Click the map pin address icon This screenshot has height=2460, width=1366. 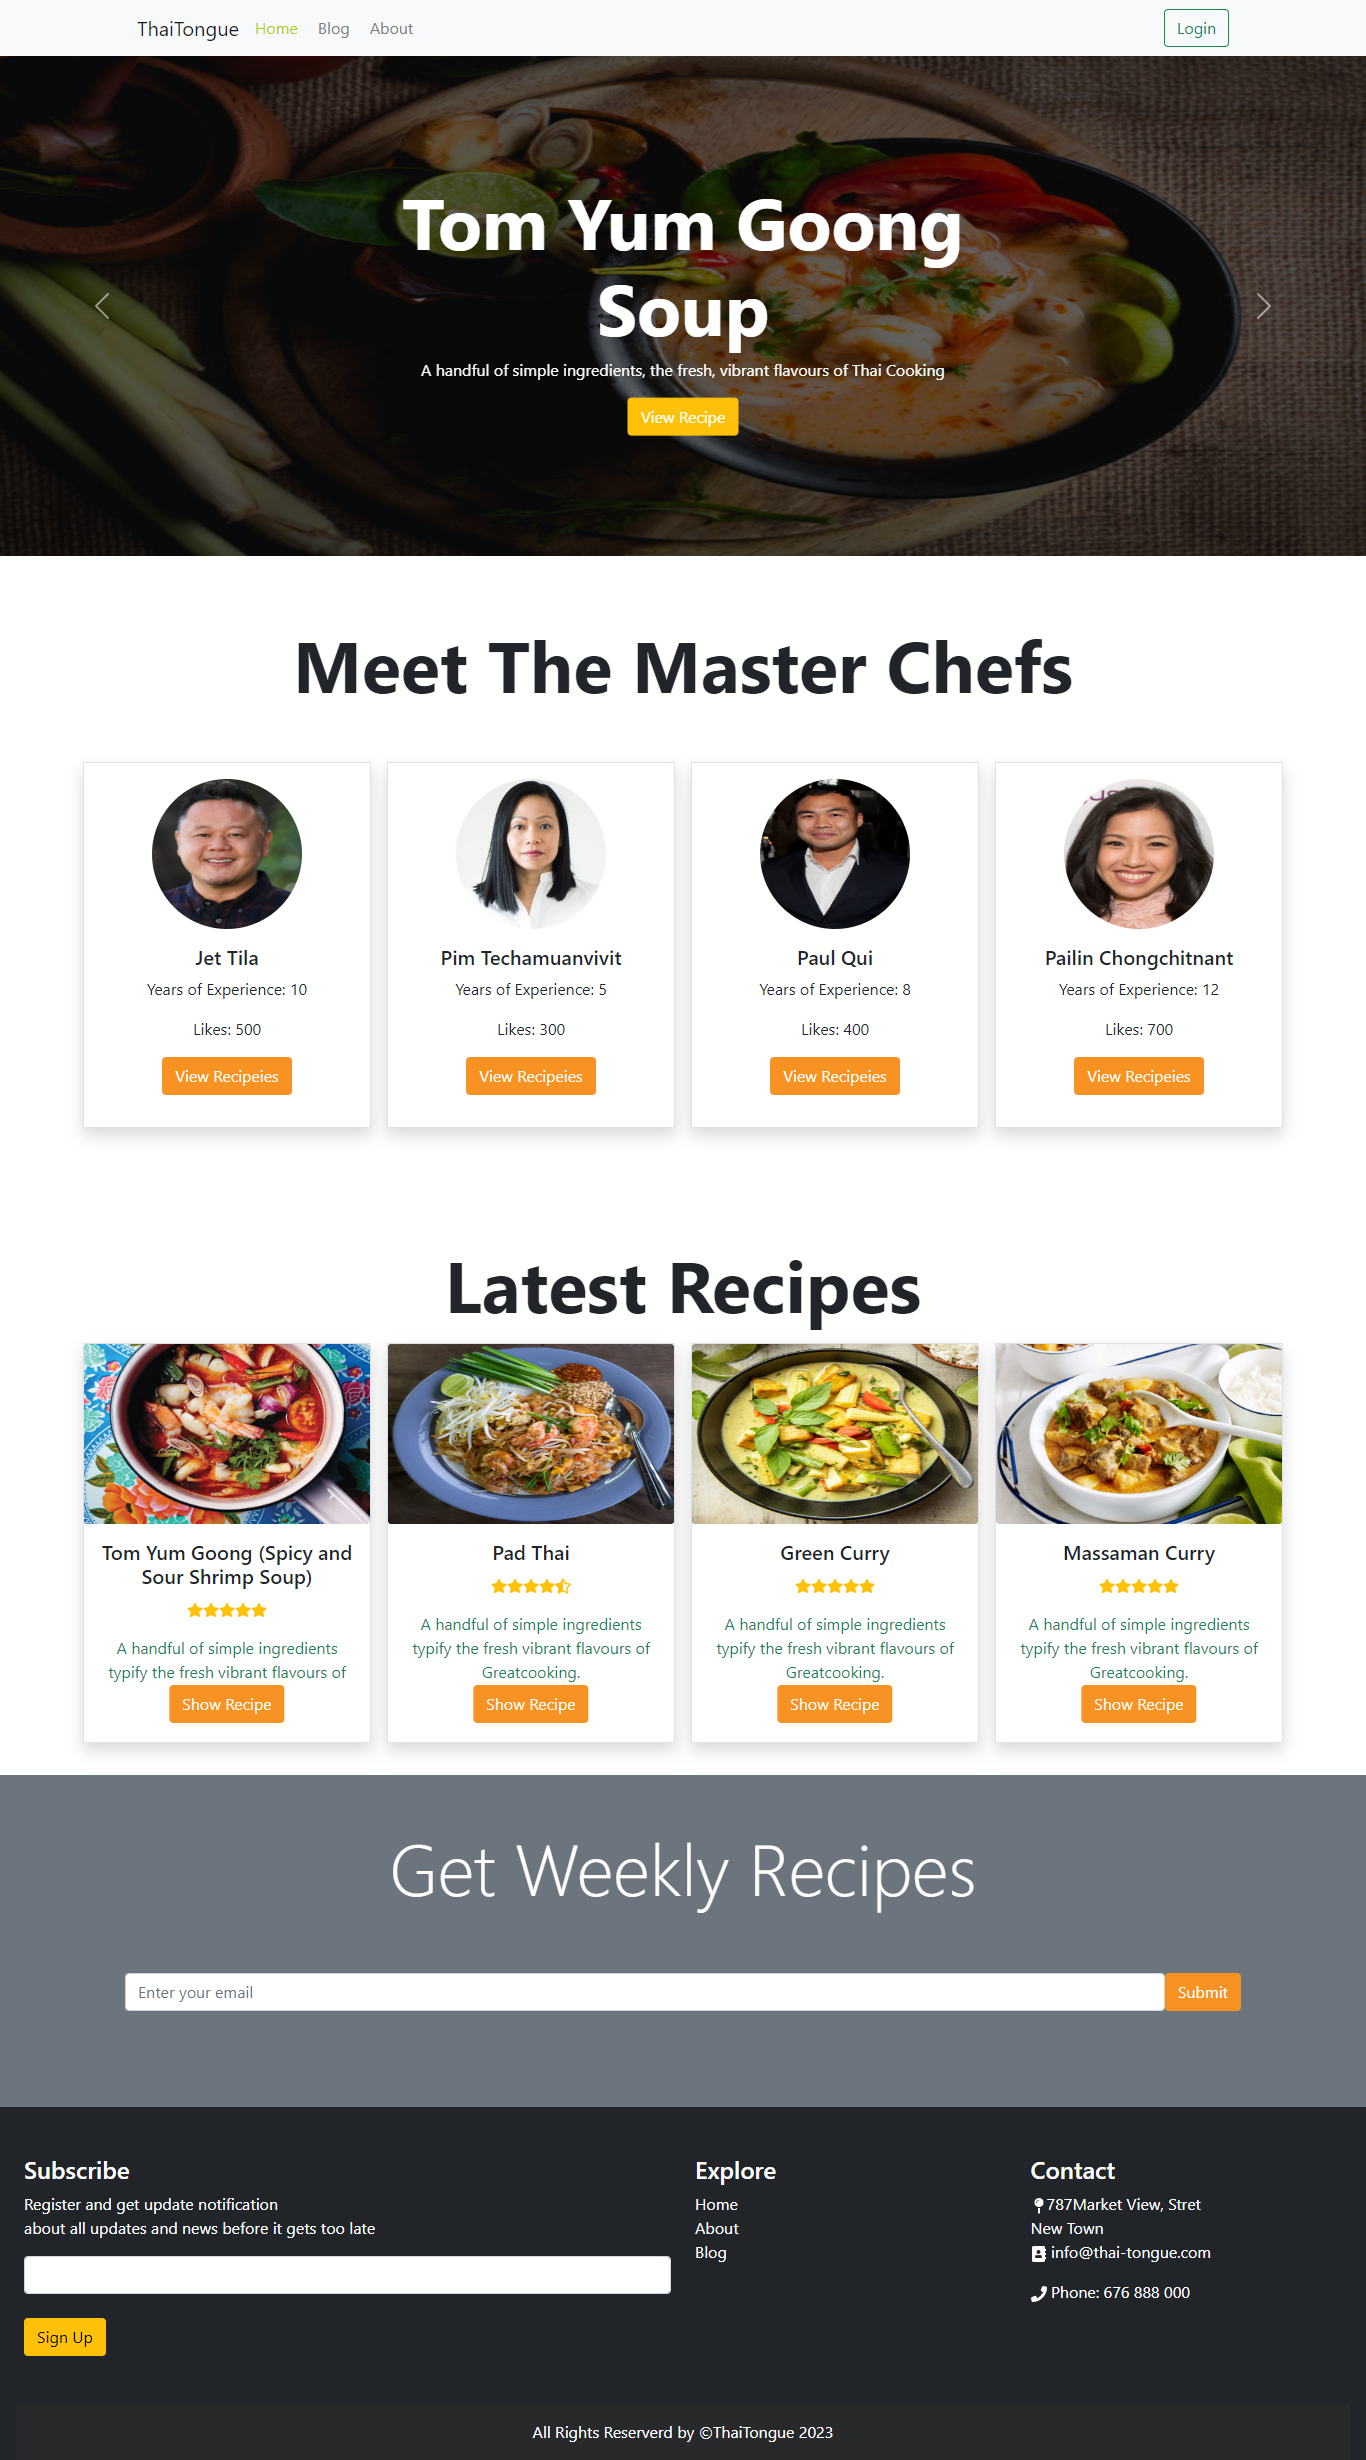click(x=1038, y=2205)
